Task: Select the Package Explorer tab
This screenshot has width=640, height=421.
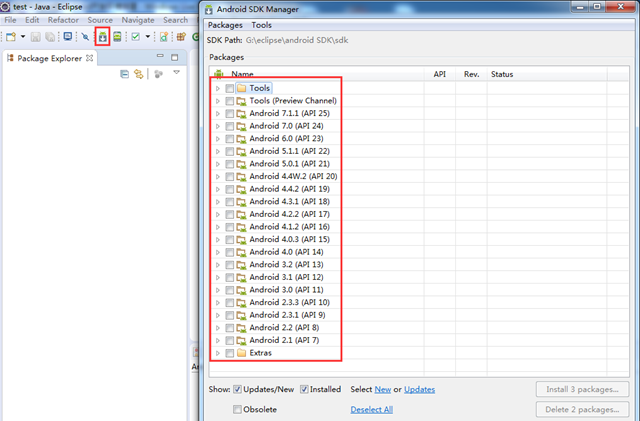Action: [50, 58]
